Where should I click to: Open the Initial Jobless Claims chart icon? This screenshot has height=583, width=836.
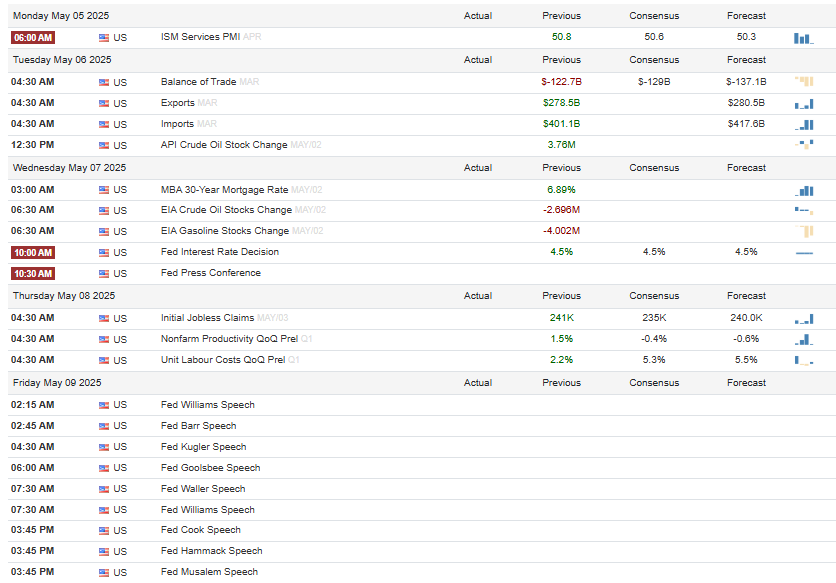point(803,319)
